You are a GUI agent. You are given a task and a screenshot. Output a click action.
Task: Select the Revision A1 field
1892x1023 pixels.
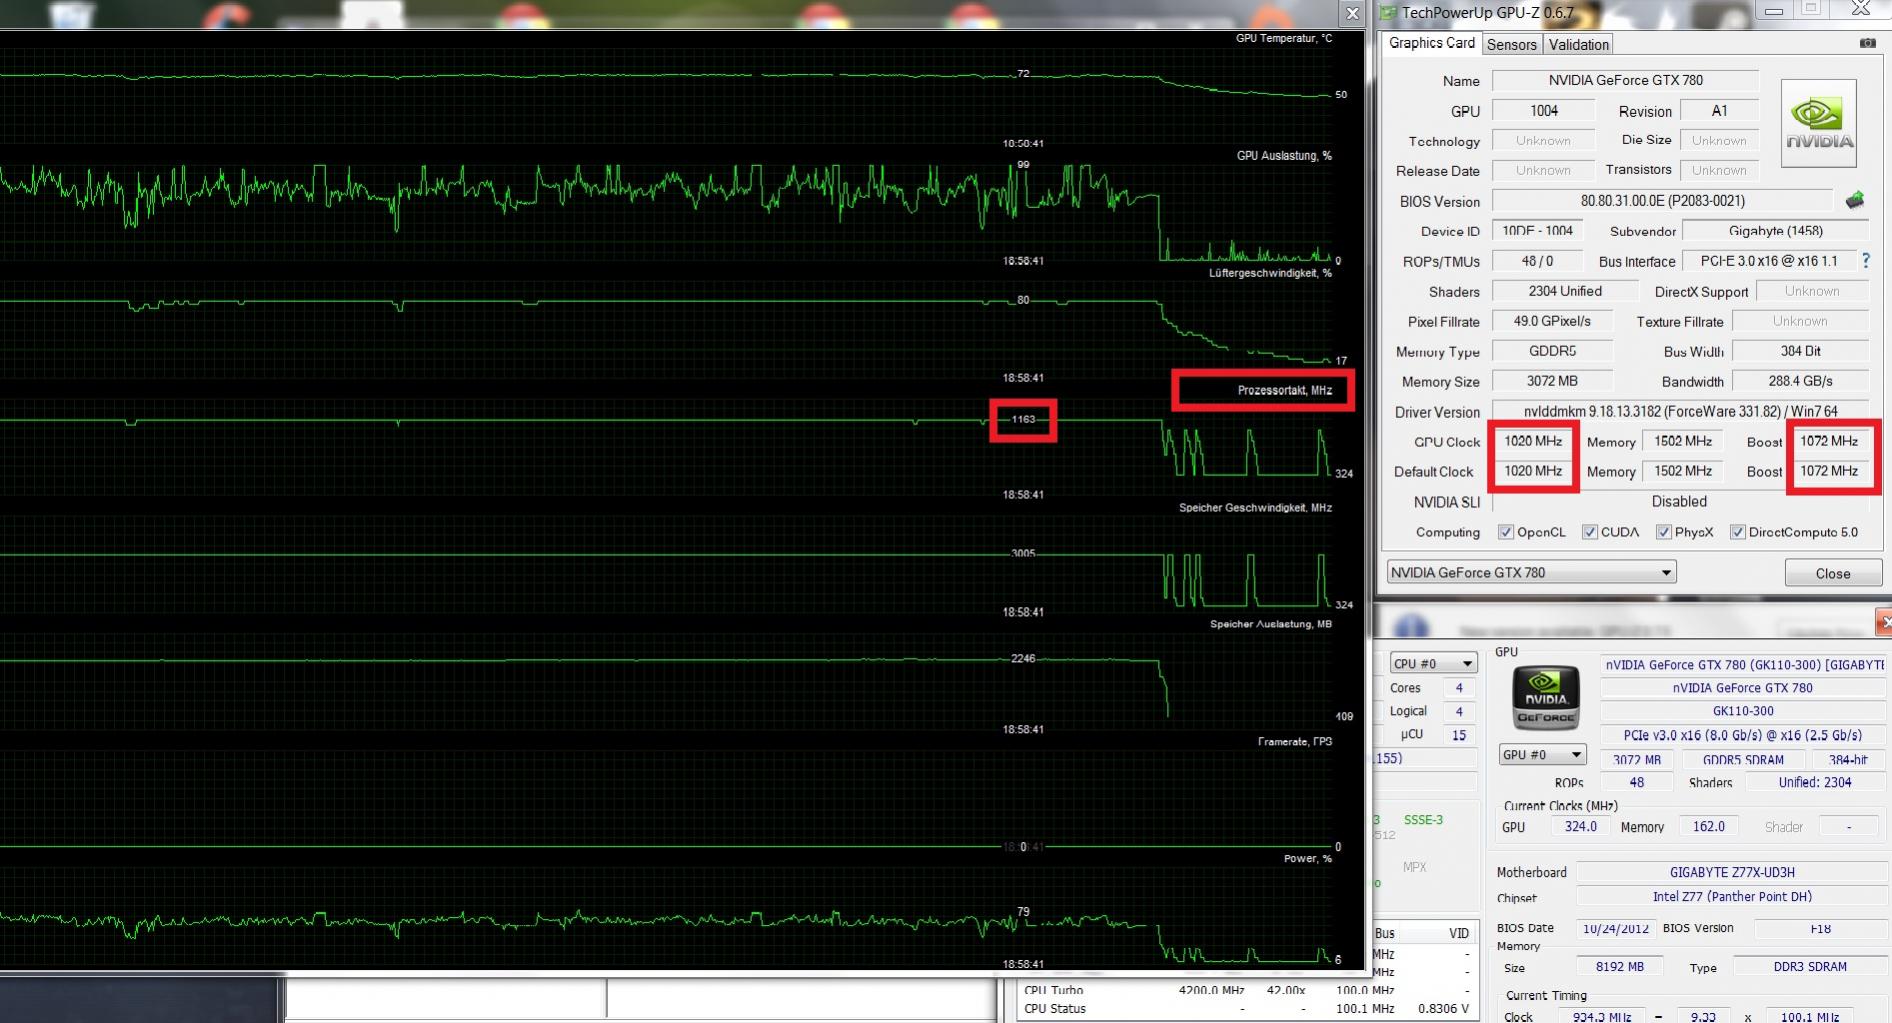[1719, 111]
